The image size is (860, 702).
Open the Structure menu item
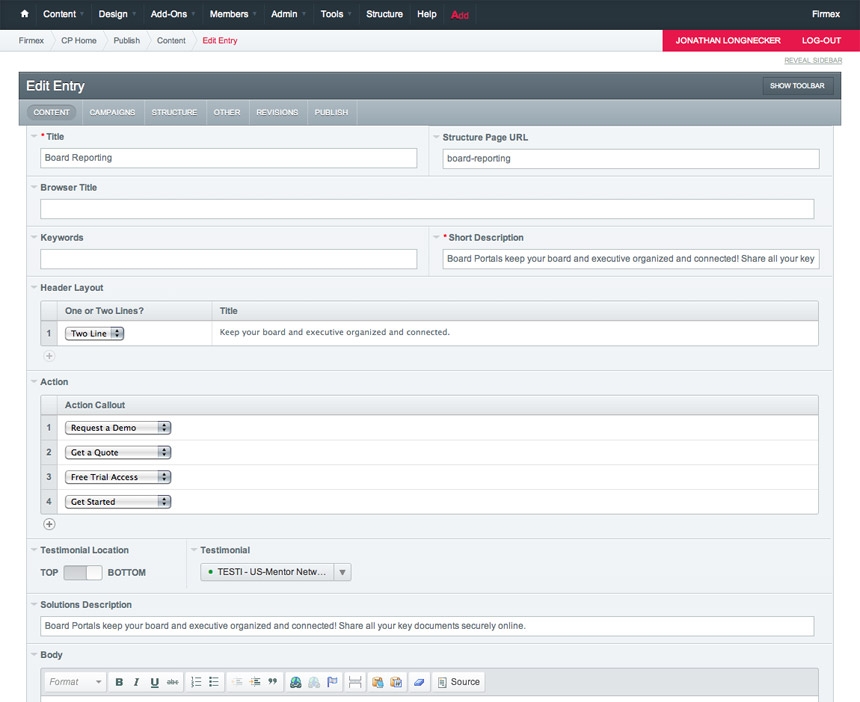(x=384, y=14)
